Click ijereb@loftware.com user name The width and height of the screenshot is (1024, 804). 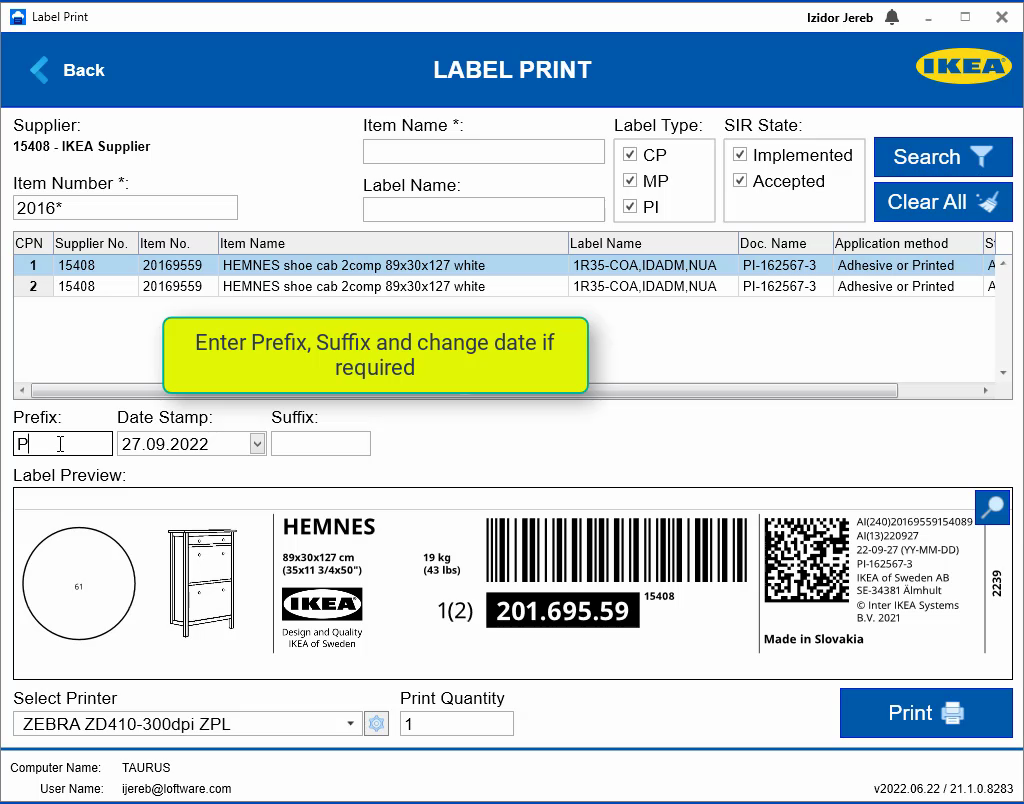pyautogui.click(x=176, y=789)
